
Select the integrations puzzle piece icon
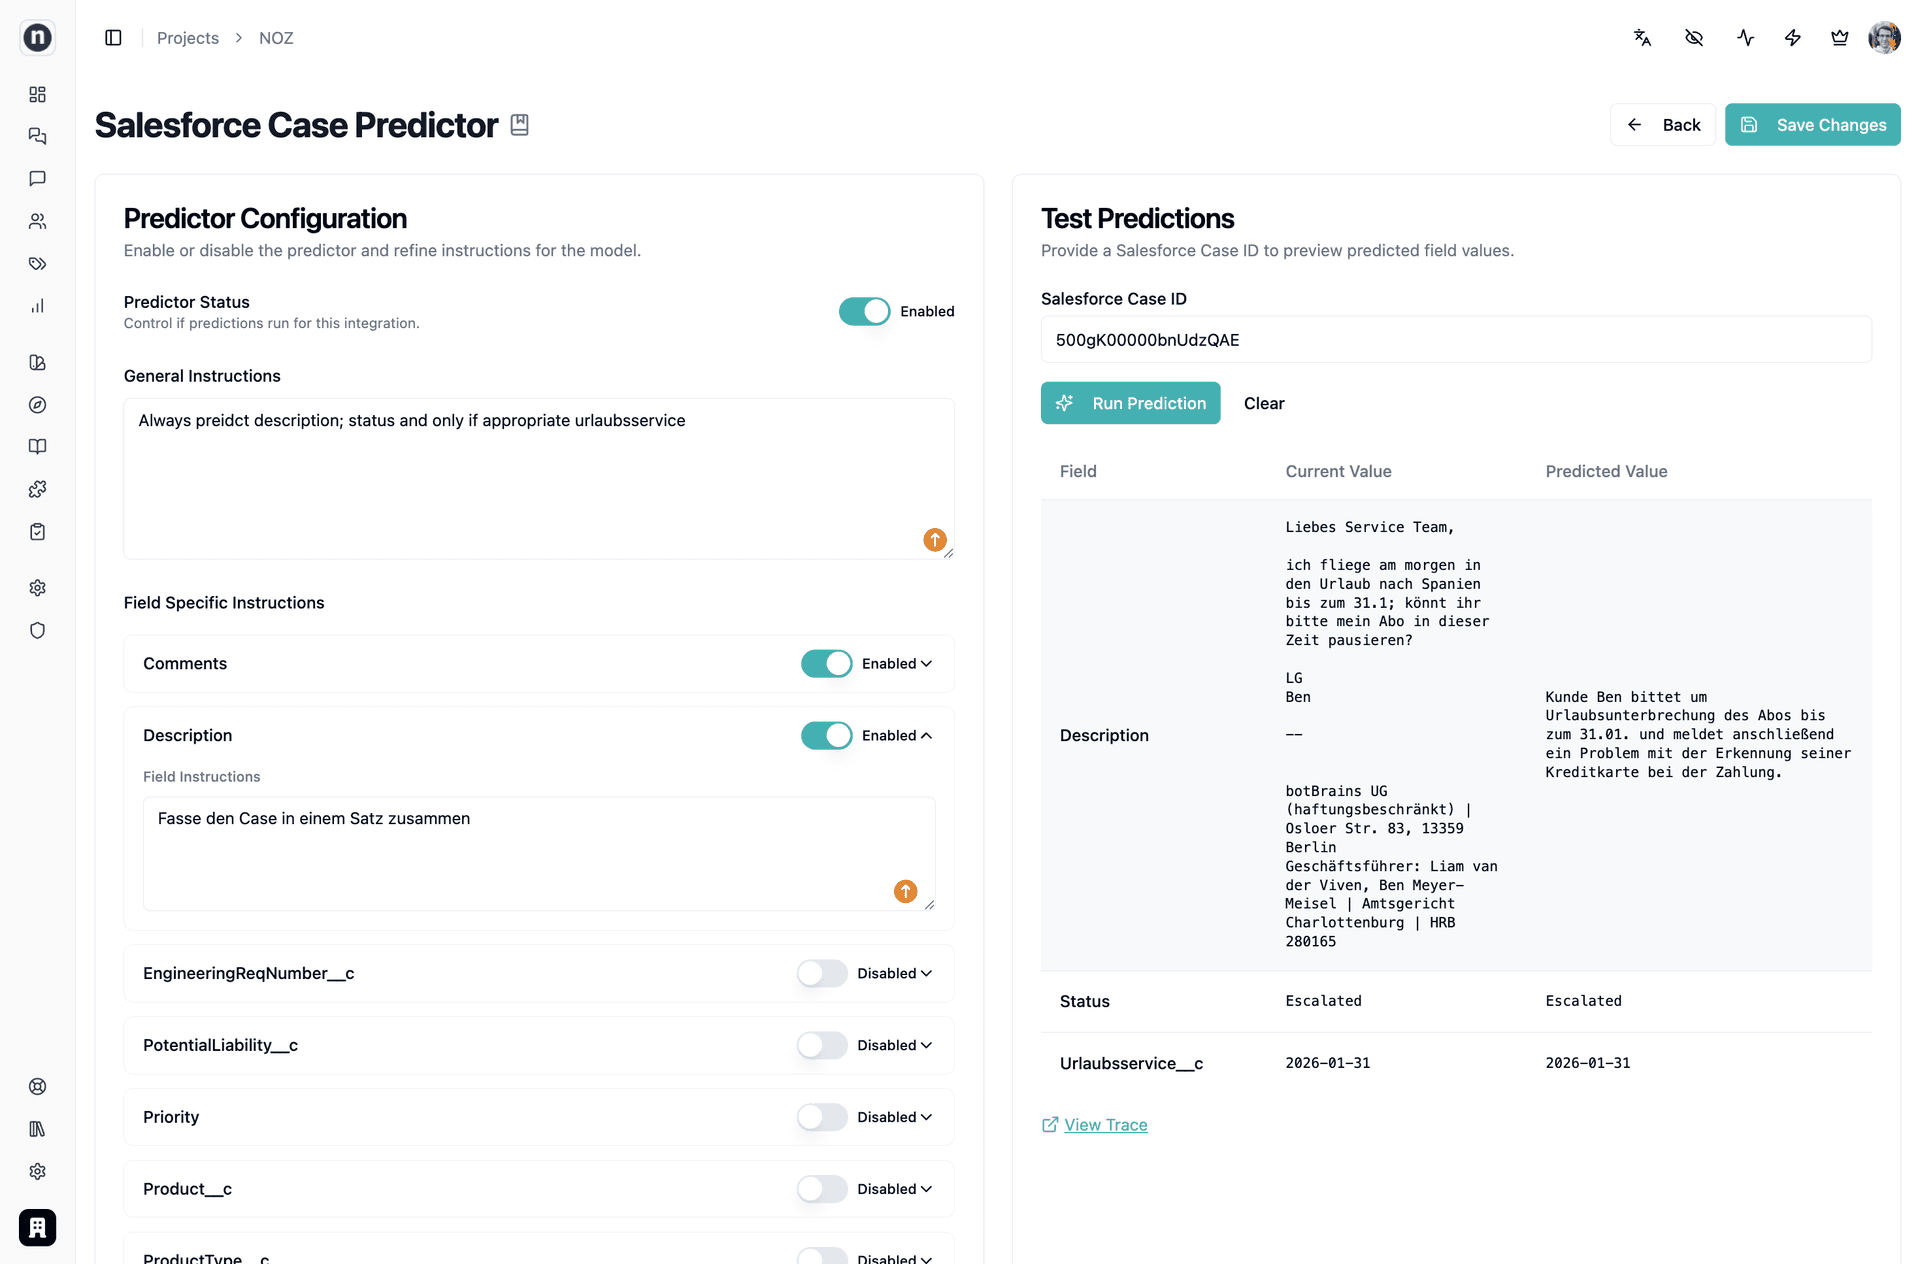point(37,488)
